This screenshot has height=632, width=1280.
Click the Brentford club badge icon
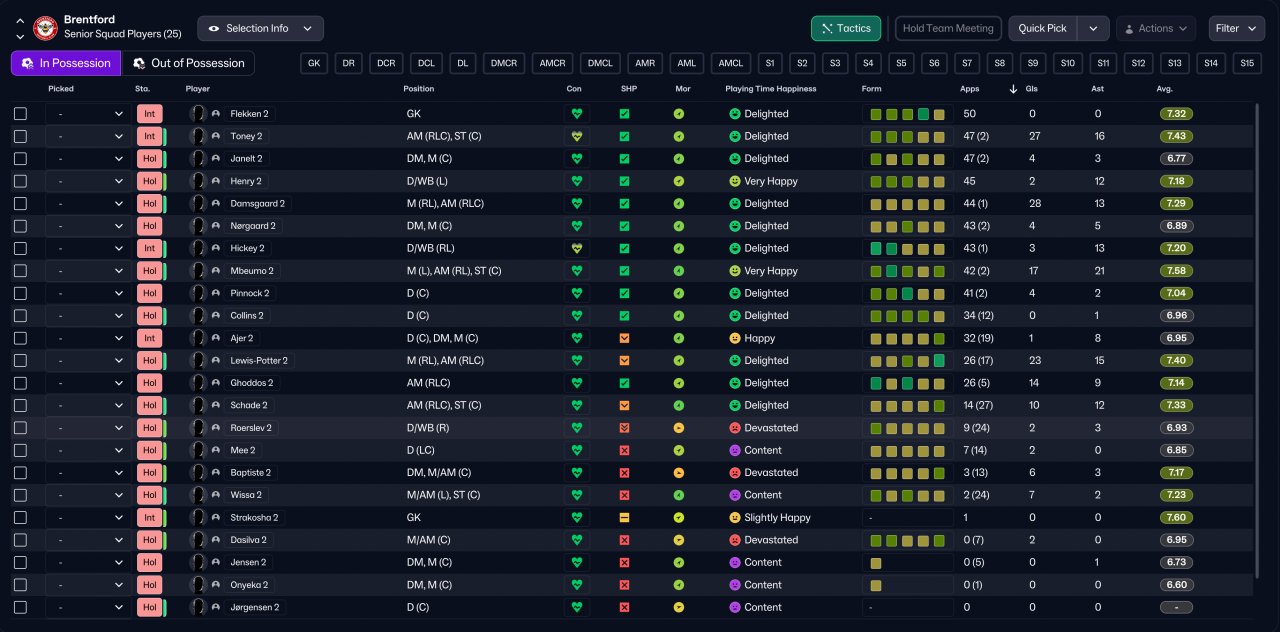[x=46, y=28]
